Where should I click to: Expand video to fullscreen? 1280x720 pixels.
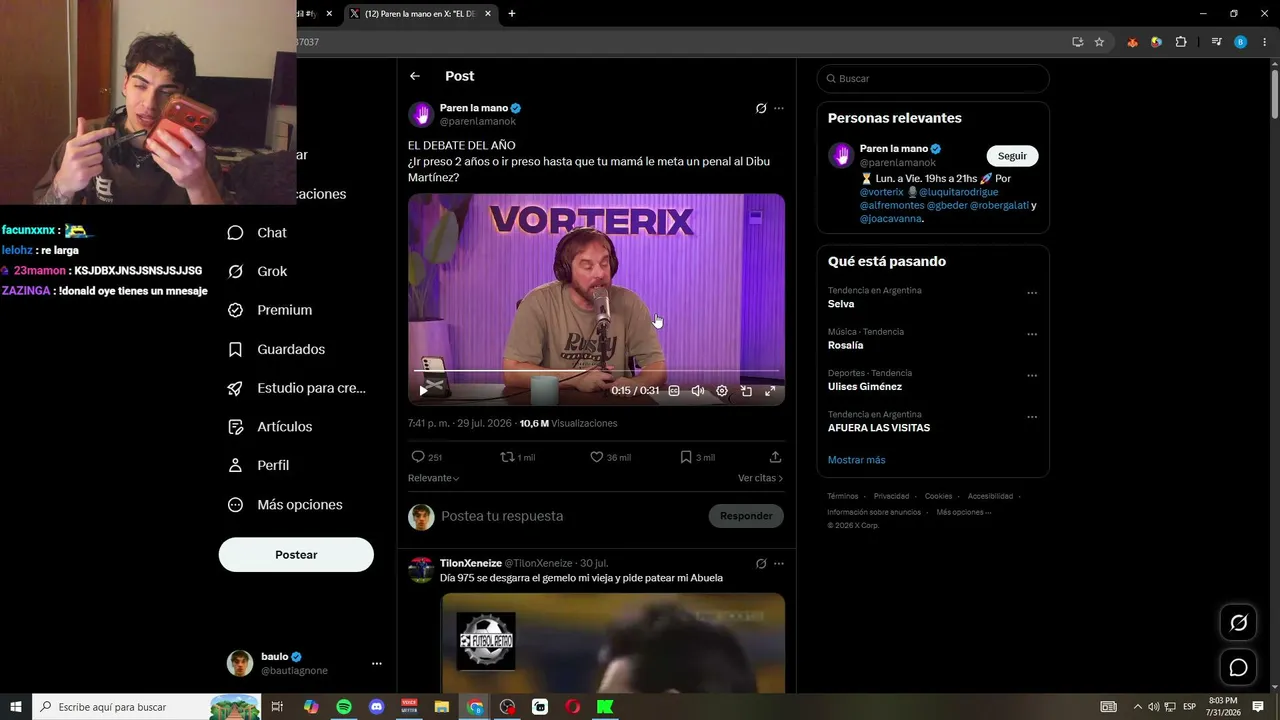(770, 391)
